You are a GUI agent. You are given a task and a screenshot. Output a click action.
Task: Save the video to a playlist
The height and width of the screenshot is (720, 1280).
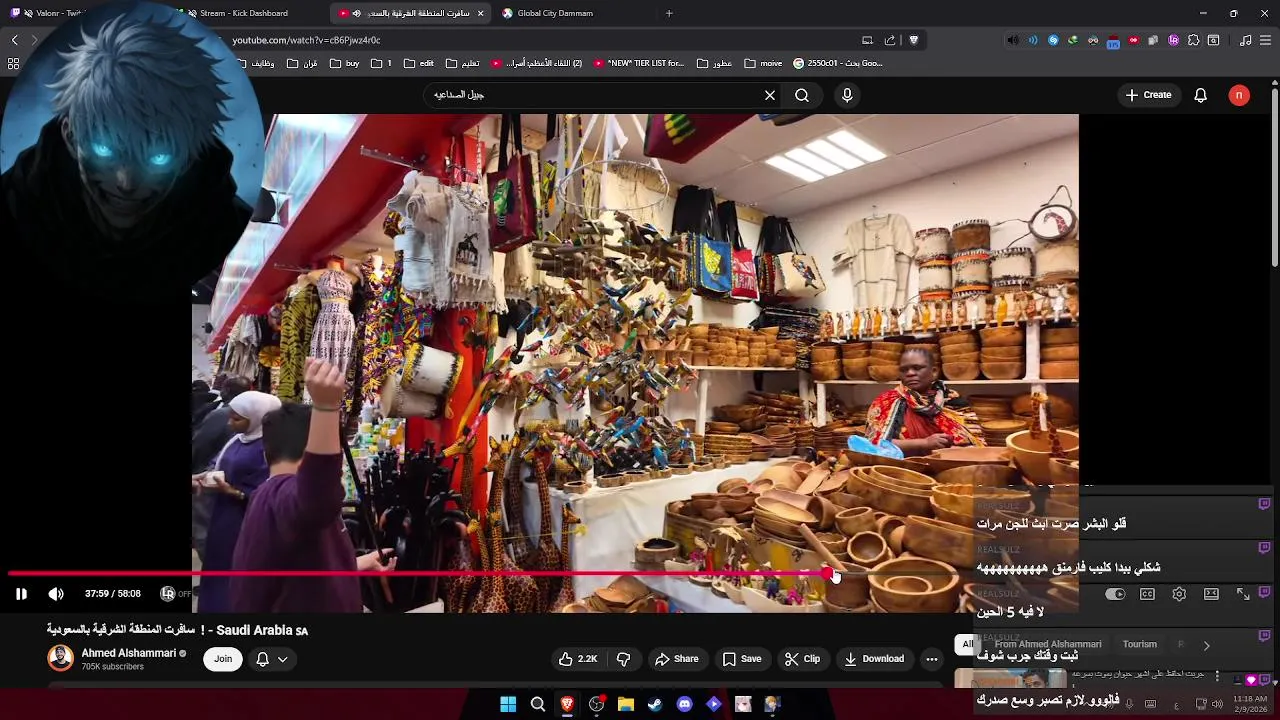(742, 659)
